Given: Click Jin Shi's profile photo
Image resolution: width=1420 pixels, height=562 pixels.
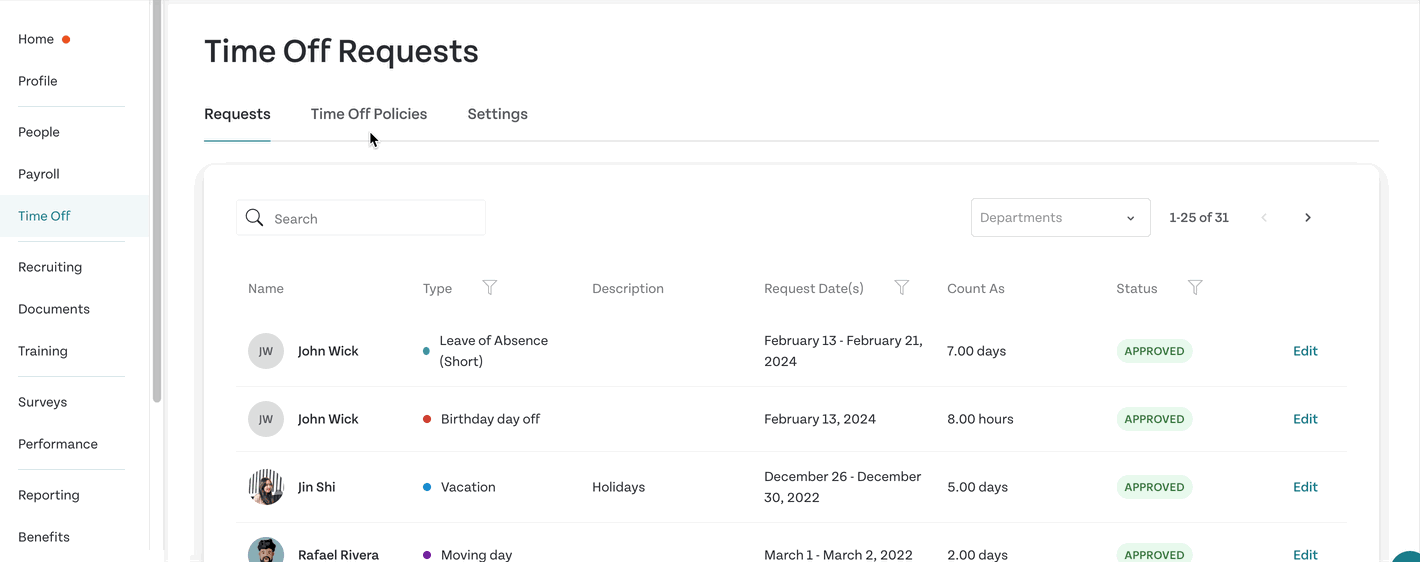Looking at the screenshot, I should pyautogui.click(x=266, y=487).
